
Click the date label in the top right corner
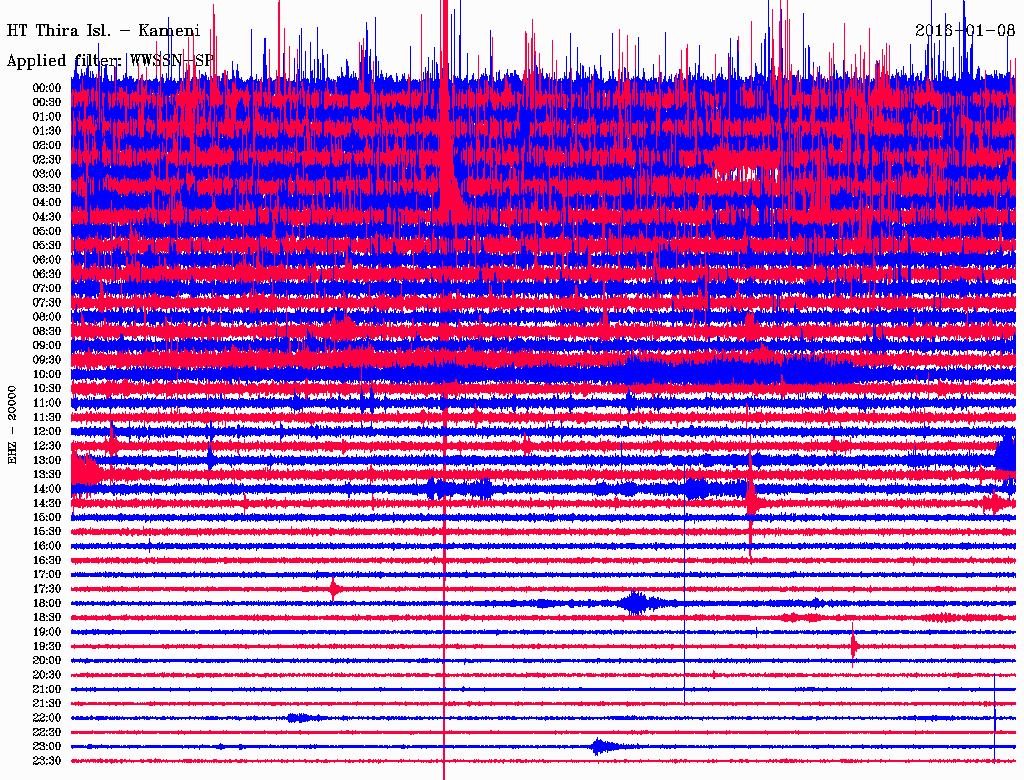coord(966,30)
